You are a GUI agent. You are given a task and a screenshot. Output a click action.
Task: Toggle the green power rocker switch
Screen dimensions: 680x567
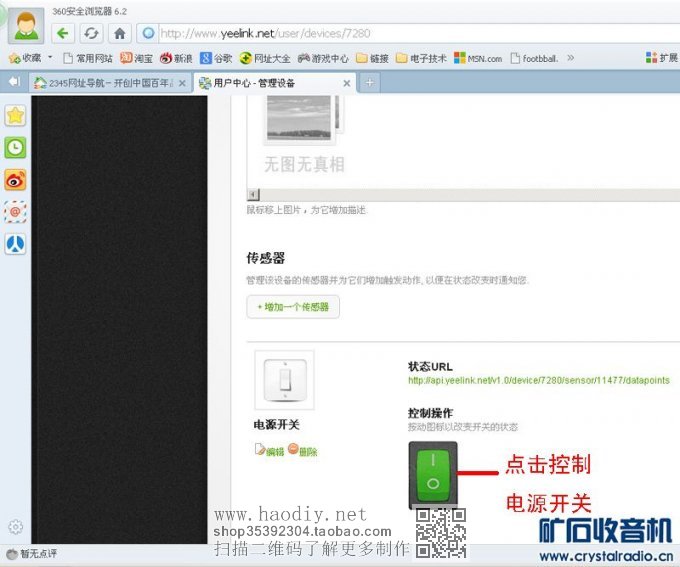pyautogui.click(x=432, y=475)
